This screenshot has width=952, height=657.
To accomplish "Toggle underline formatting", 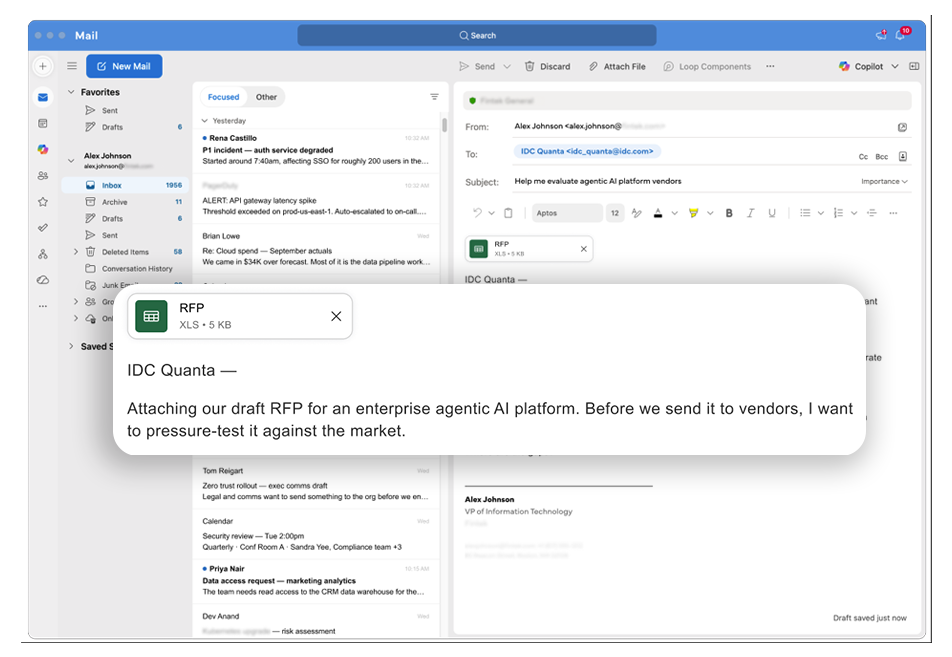I will tap(771, 213).
